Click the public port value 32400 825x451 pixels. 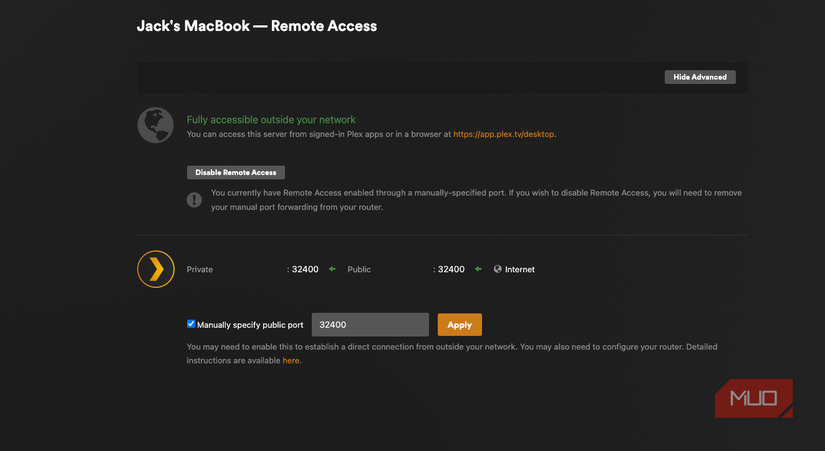[x=449, y=269]
